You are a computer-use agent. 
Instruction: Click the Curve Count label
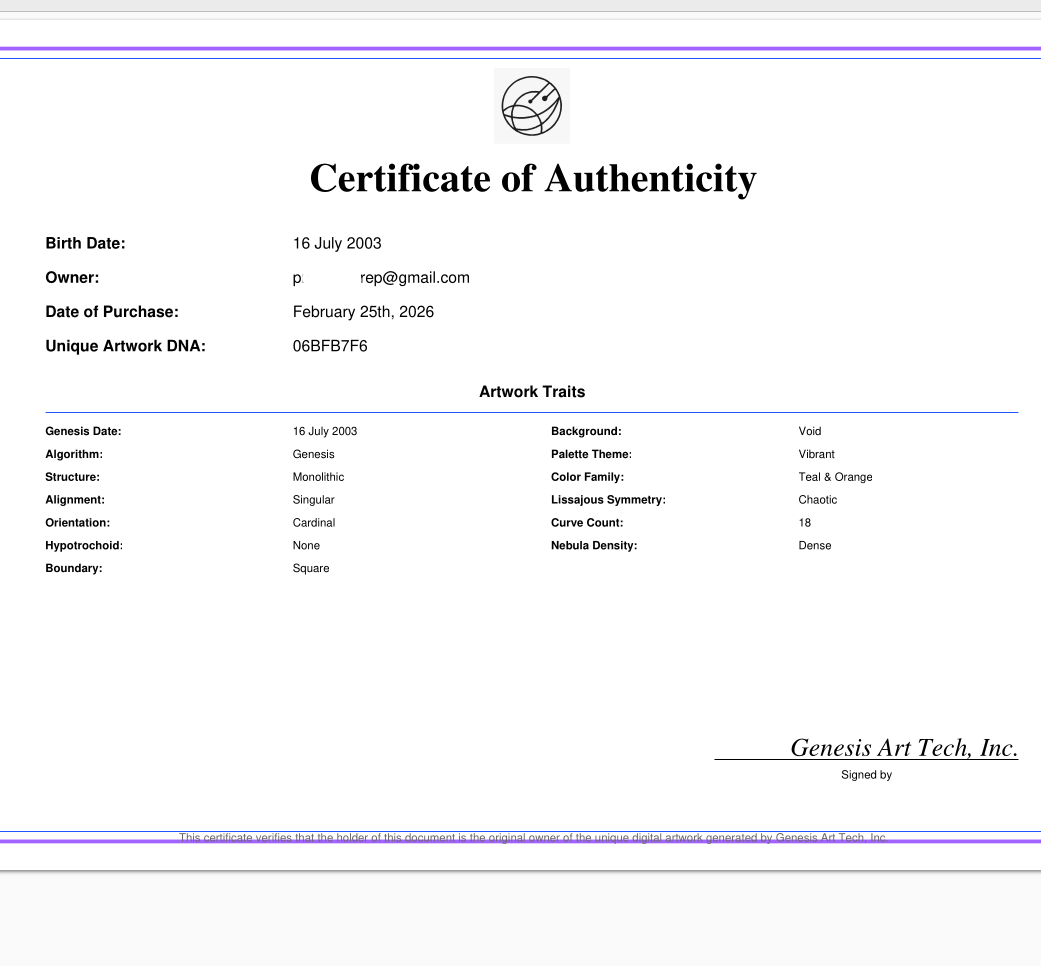[x=587, y=523]
